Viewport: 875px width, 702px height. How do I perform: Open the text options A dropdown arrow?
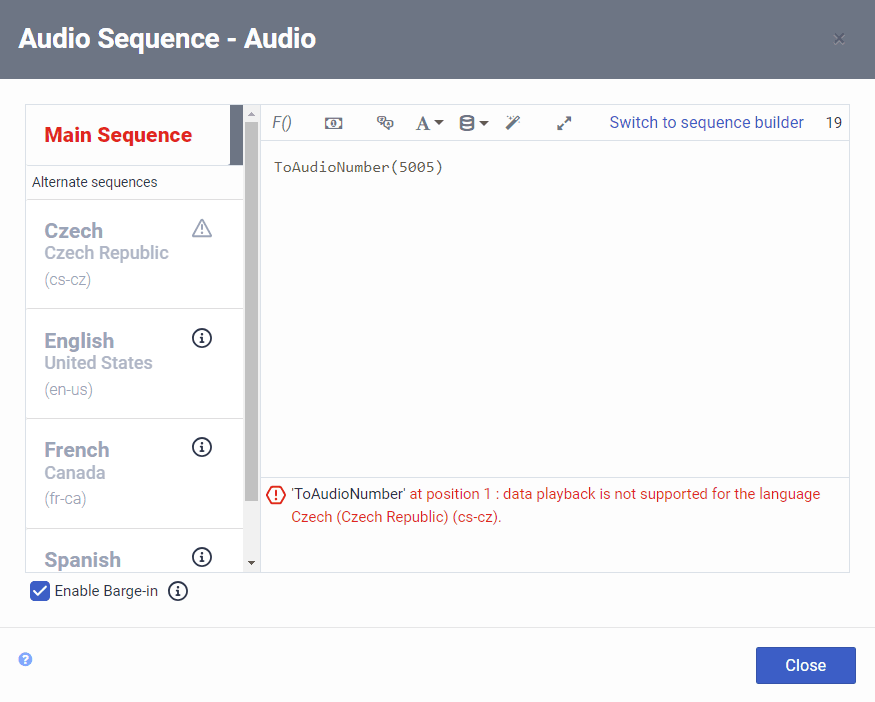pyautogui.click(x=436, y=122)
